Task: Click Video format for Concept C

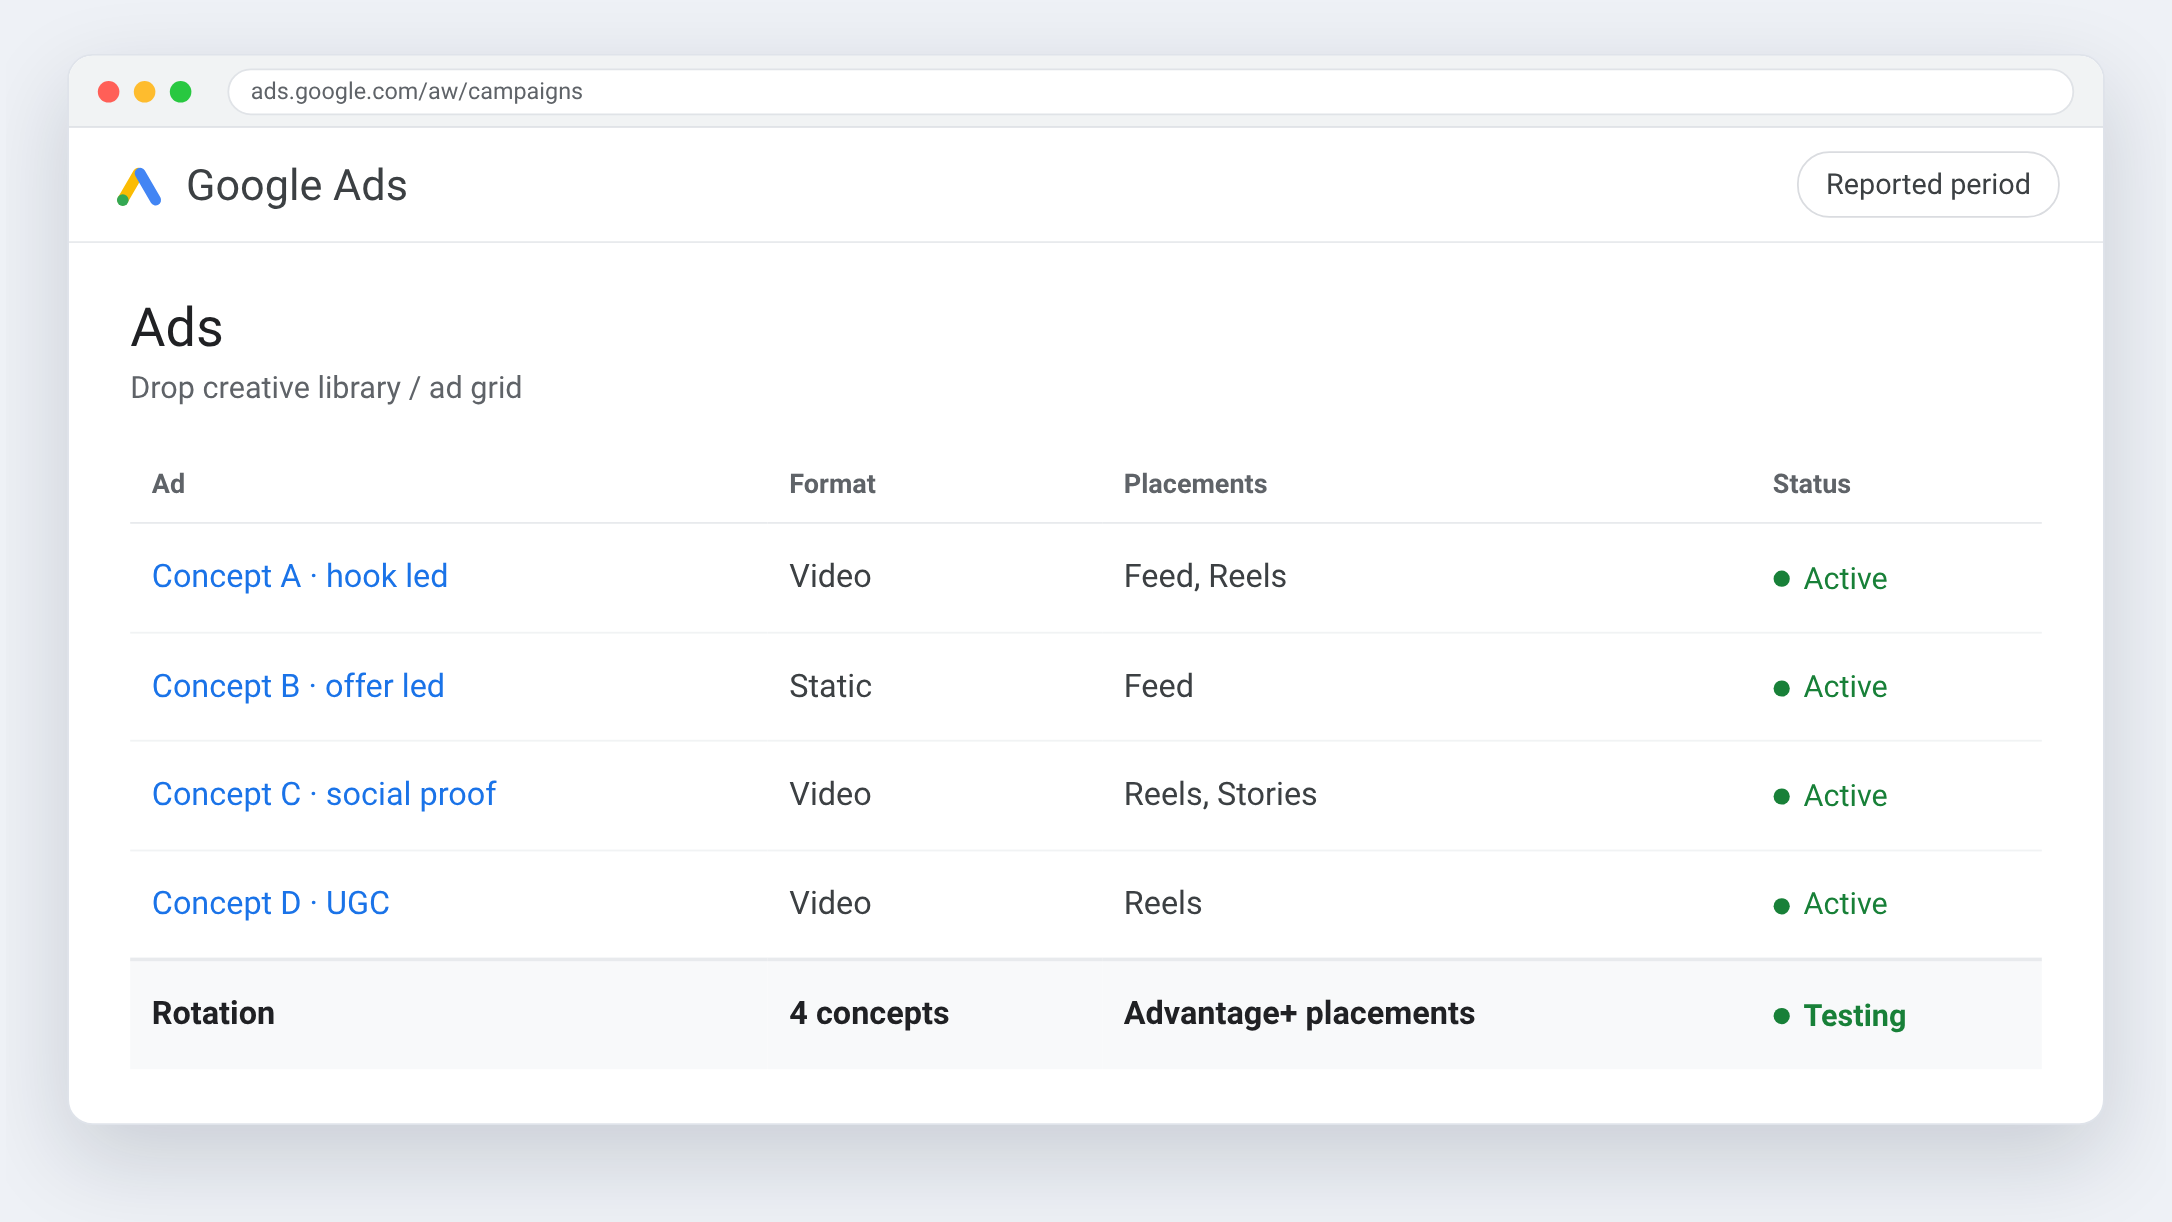Action: pos(830,794)
